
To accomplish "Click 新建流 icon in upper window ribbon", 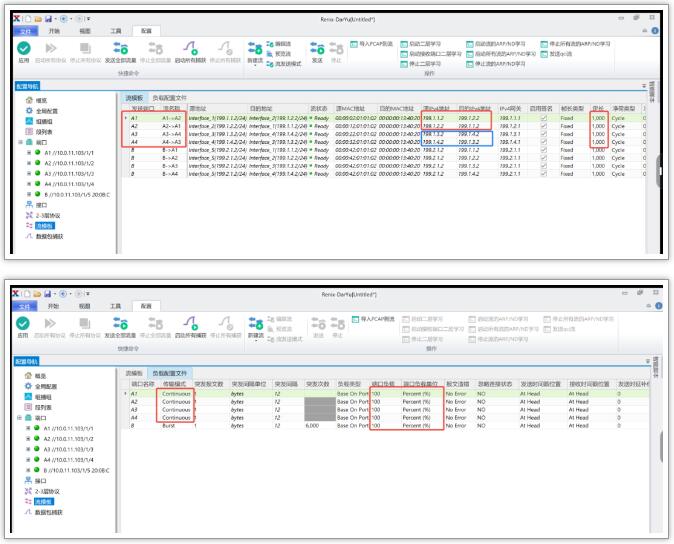I will pyautogui.click(x=255, y=50).
